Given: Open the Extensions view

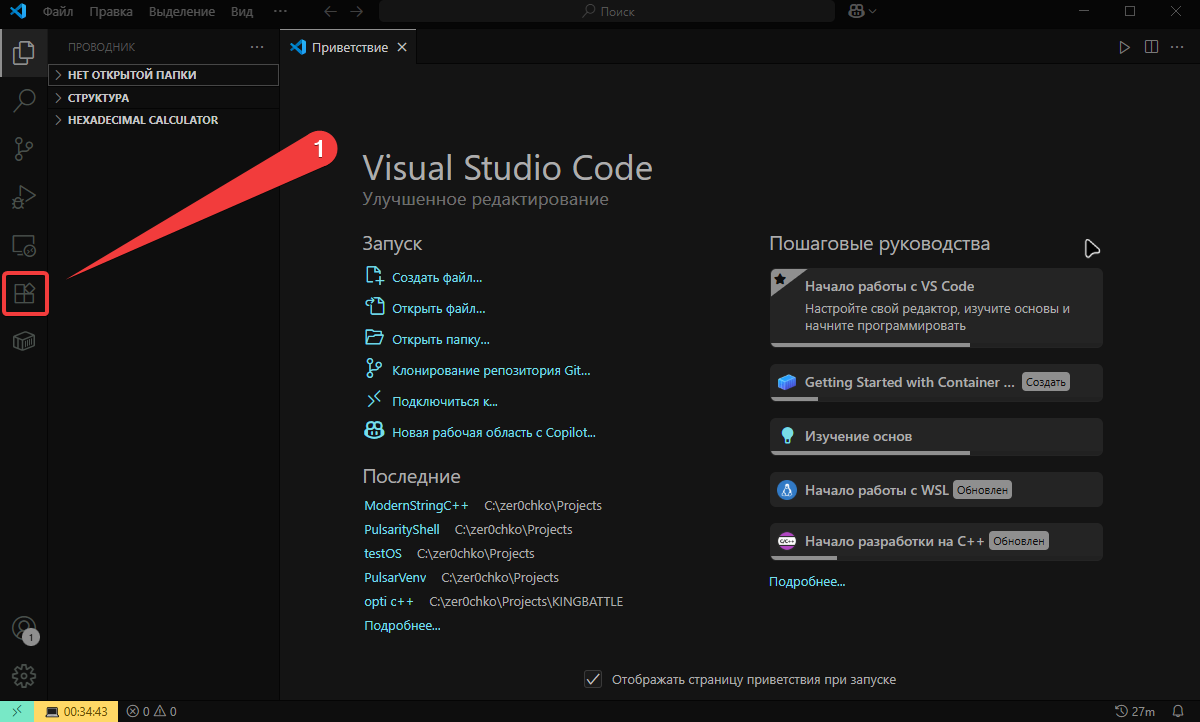Looking at the screenshot, I should tap(24, 294).
